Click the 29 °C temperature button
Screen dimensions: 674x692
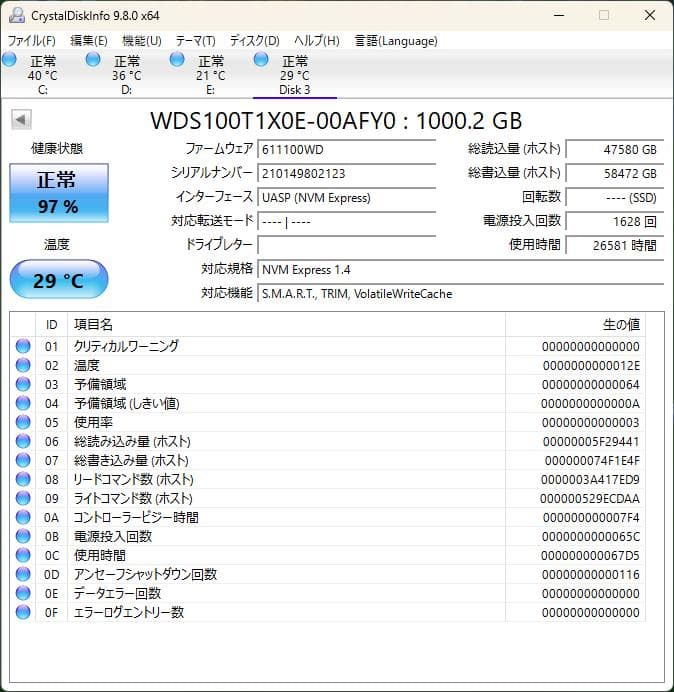(59, 279)
